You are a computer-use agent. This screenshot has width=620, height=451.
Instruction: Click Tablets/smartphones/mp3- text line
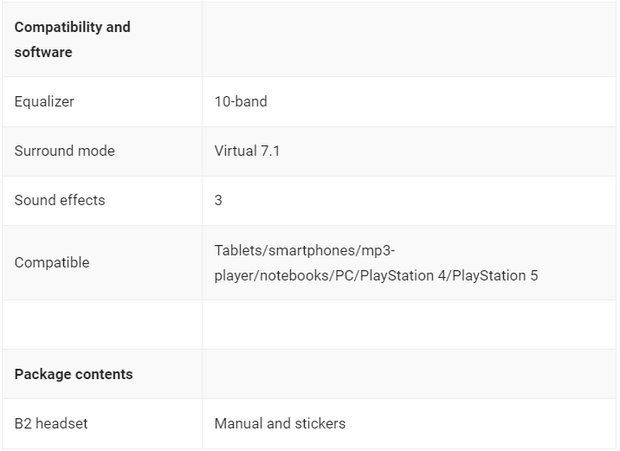tap(304, 250)
